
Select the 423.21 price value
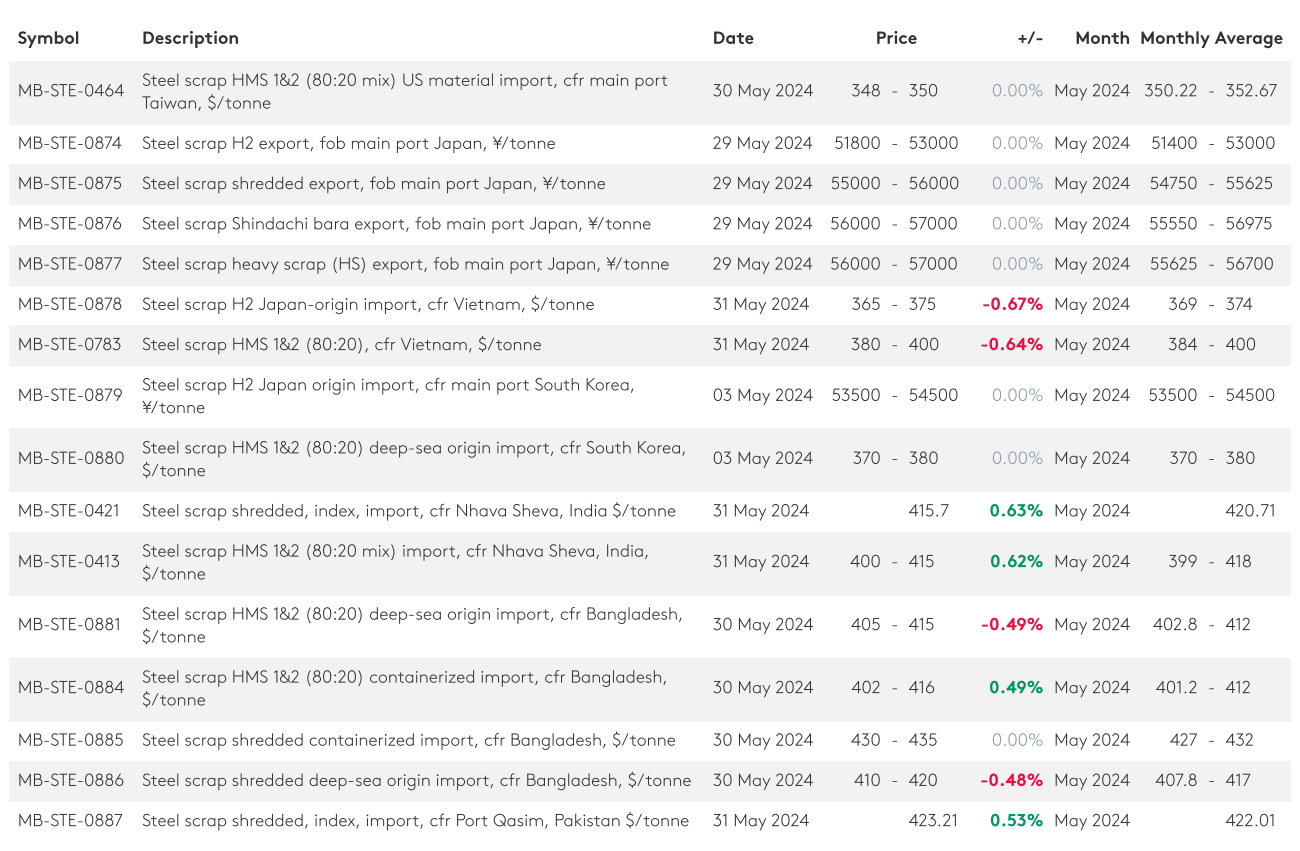click(x=933, y=821)
